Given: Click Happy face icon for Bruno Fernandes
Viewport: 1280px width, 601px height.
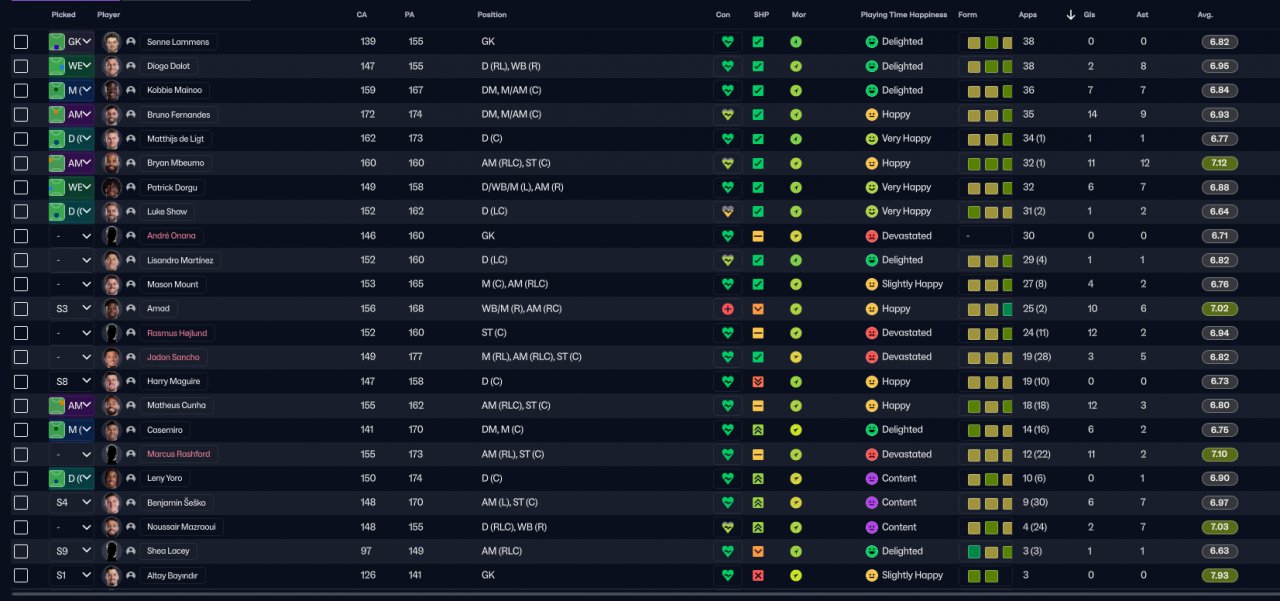Looking at the screenshot, I should (872, 115).
